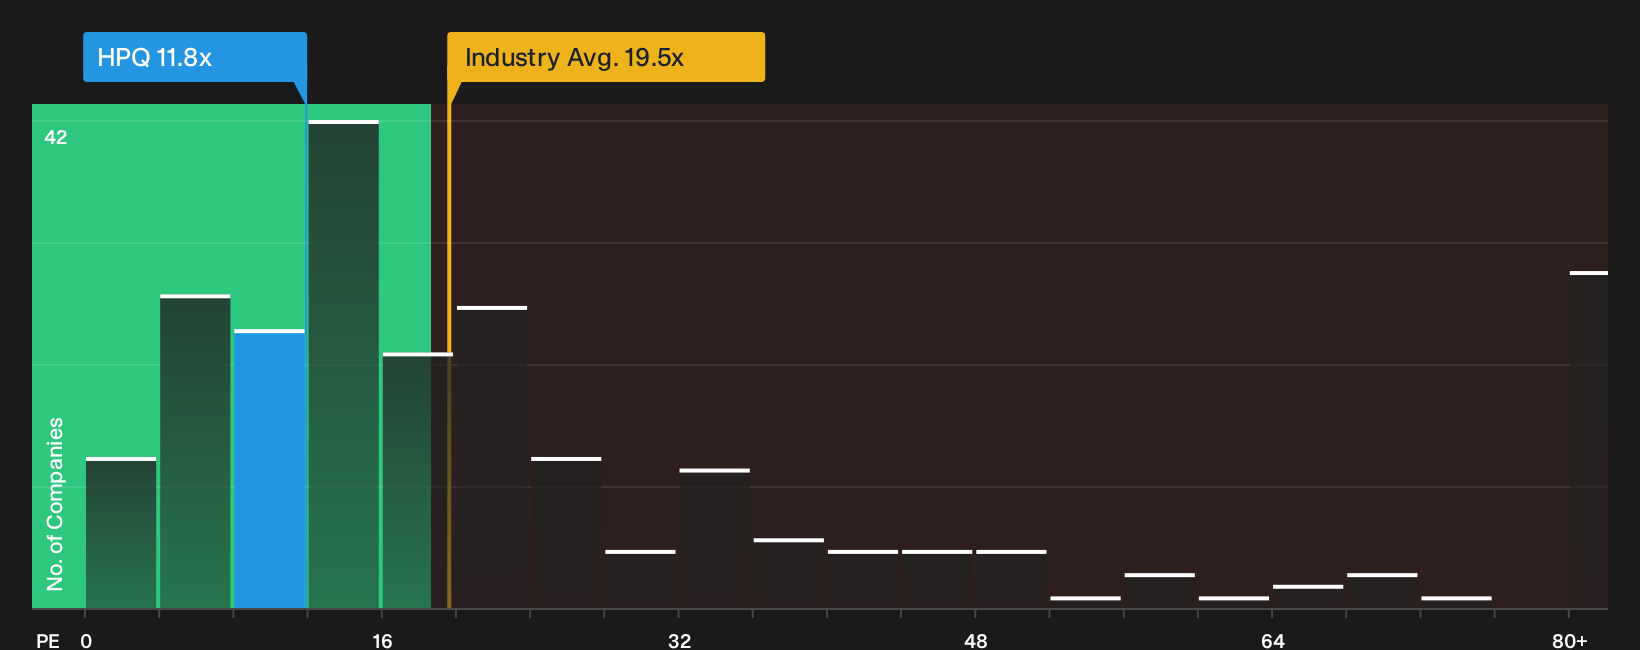Select the blue highlighted HPQ histogram bar
1640x650 pixels.
[269, 468]
